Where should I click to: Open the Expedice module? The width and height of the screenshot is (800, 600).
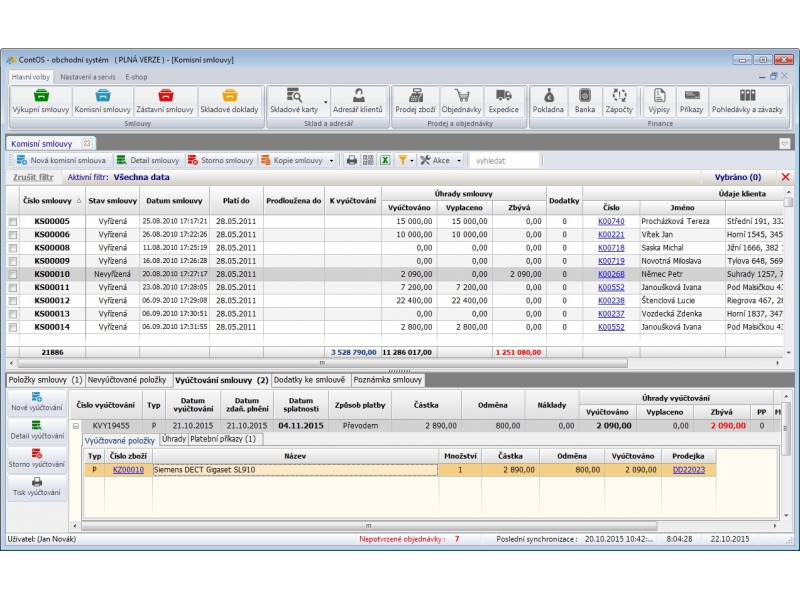tap(504, 101)
